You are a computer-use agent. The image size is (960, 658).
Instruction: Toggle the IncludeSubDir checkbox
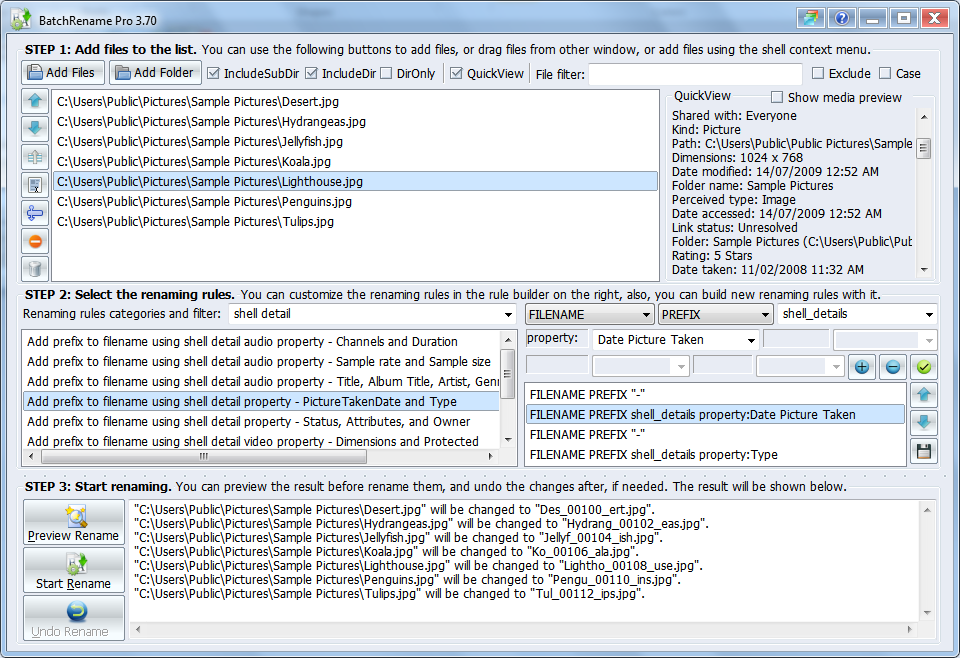pyautogui.click(x=213, y=73)
